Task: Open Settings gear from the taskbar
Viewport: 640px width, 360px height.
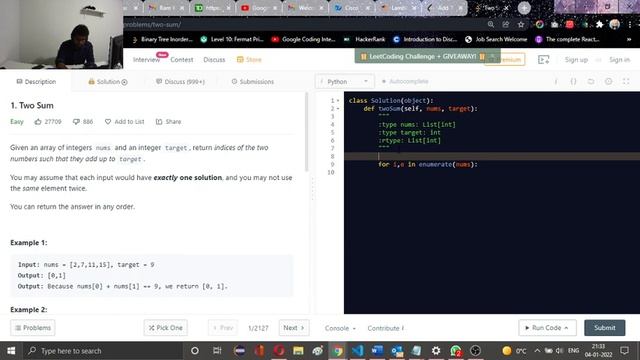Action: click(x=436, y=351)
